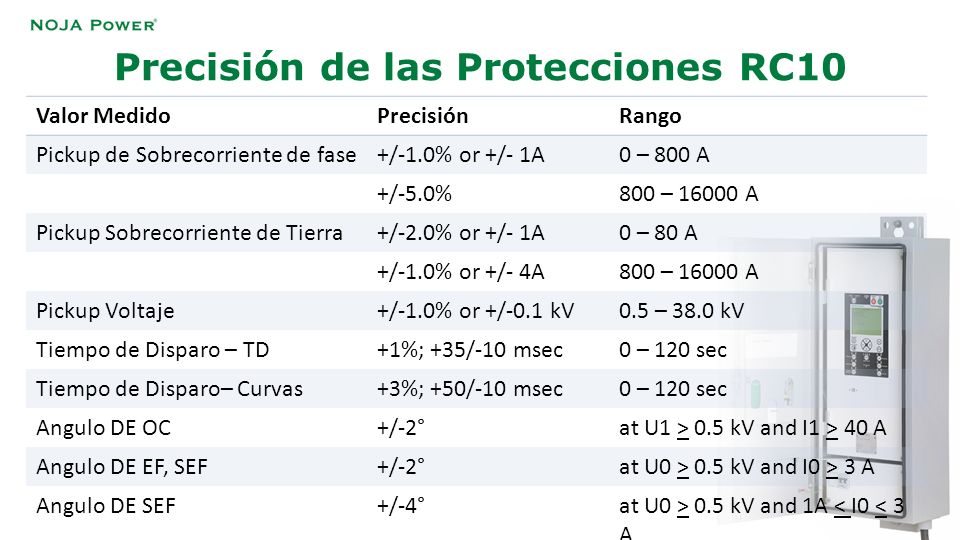960x540 pixels.
Task: Click the Valor Medido column header
Action: (103, 116)
